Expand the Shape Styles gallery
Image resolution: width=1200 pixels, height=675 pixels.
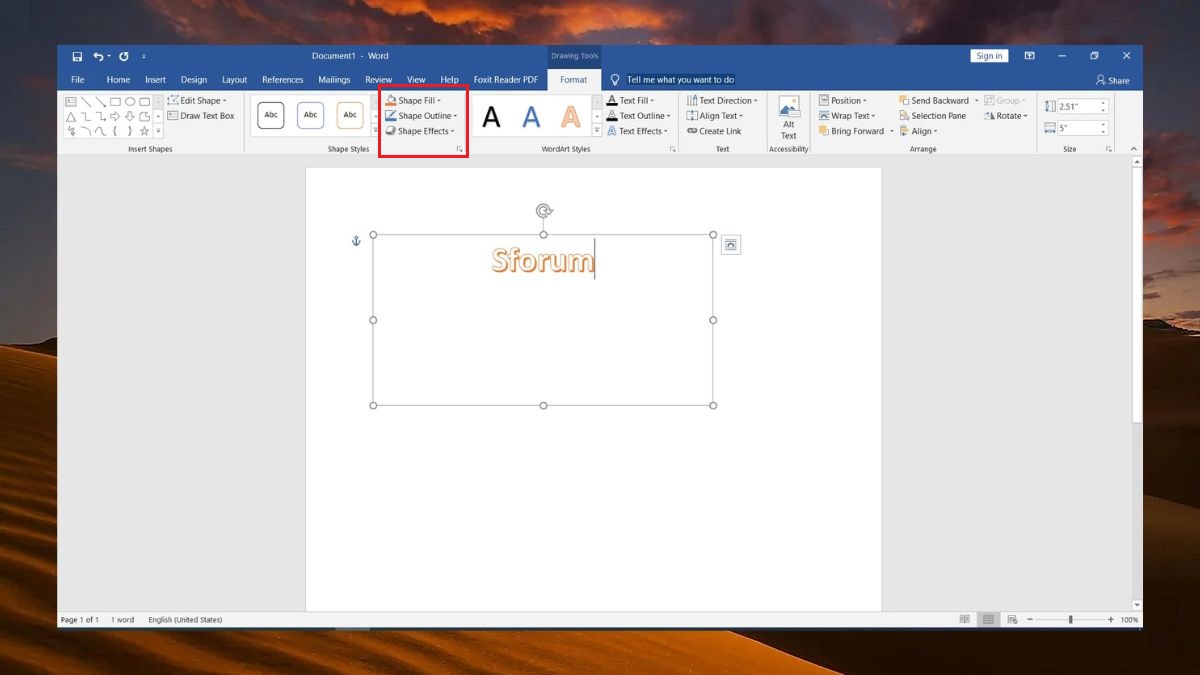click(x=376, y=131)
